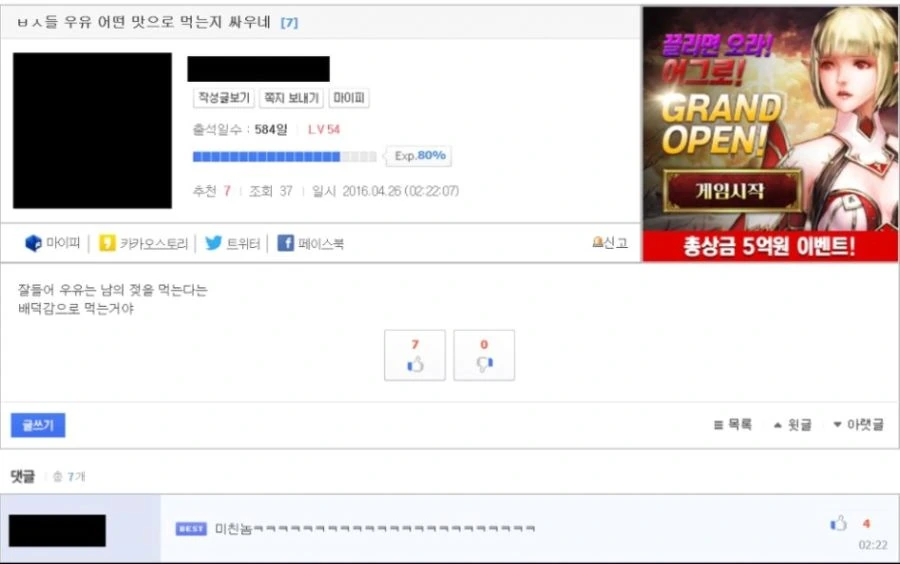Screen dimensions: 900x564
Task: Click the 총상금 5억원 이벤트 banner
Action: click(770, 246)
